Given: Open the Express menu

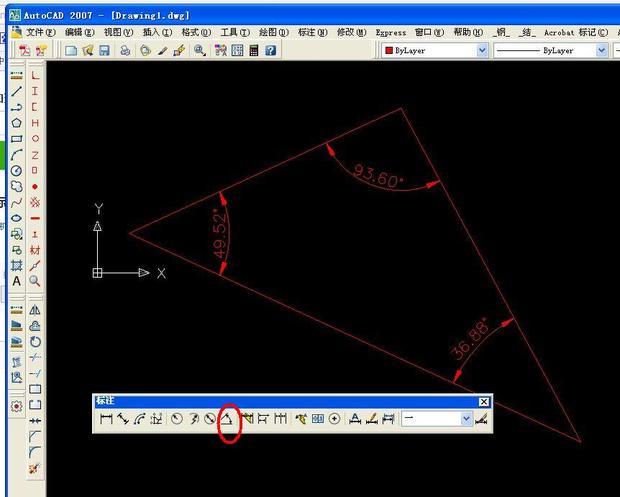Looking at the screenshot, I should pos(391,32).
